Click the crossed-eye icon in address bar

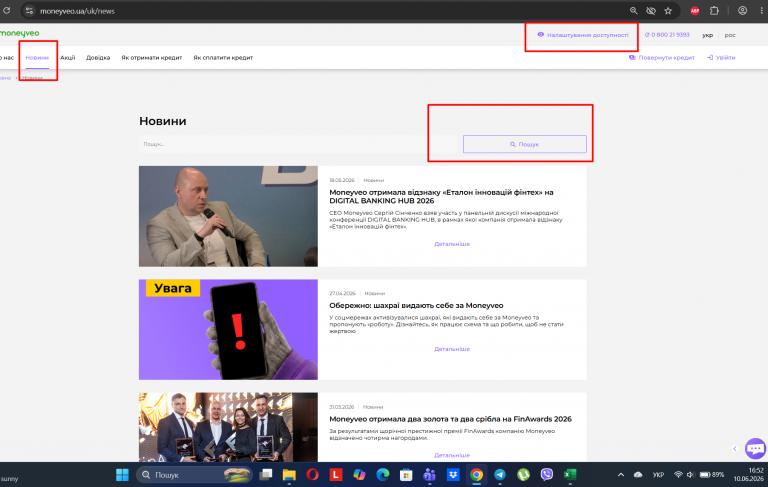pyautogui.click(x=651, y=11)
